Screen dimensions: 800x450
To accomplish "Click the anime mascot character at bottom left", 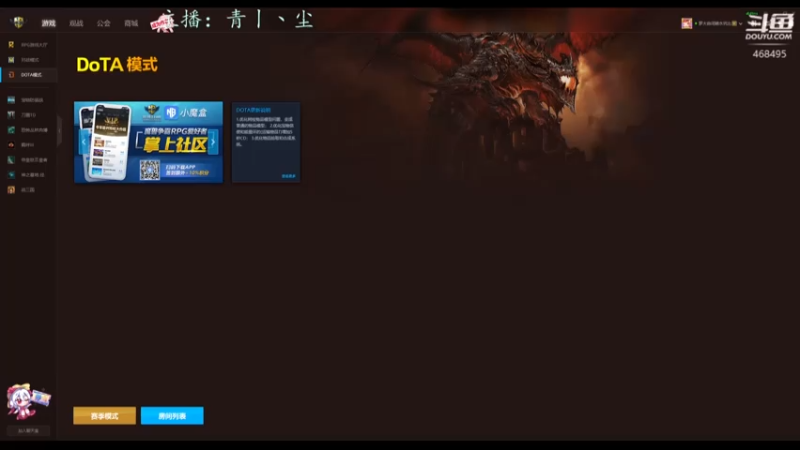I will [28, 401].
